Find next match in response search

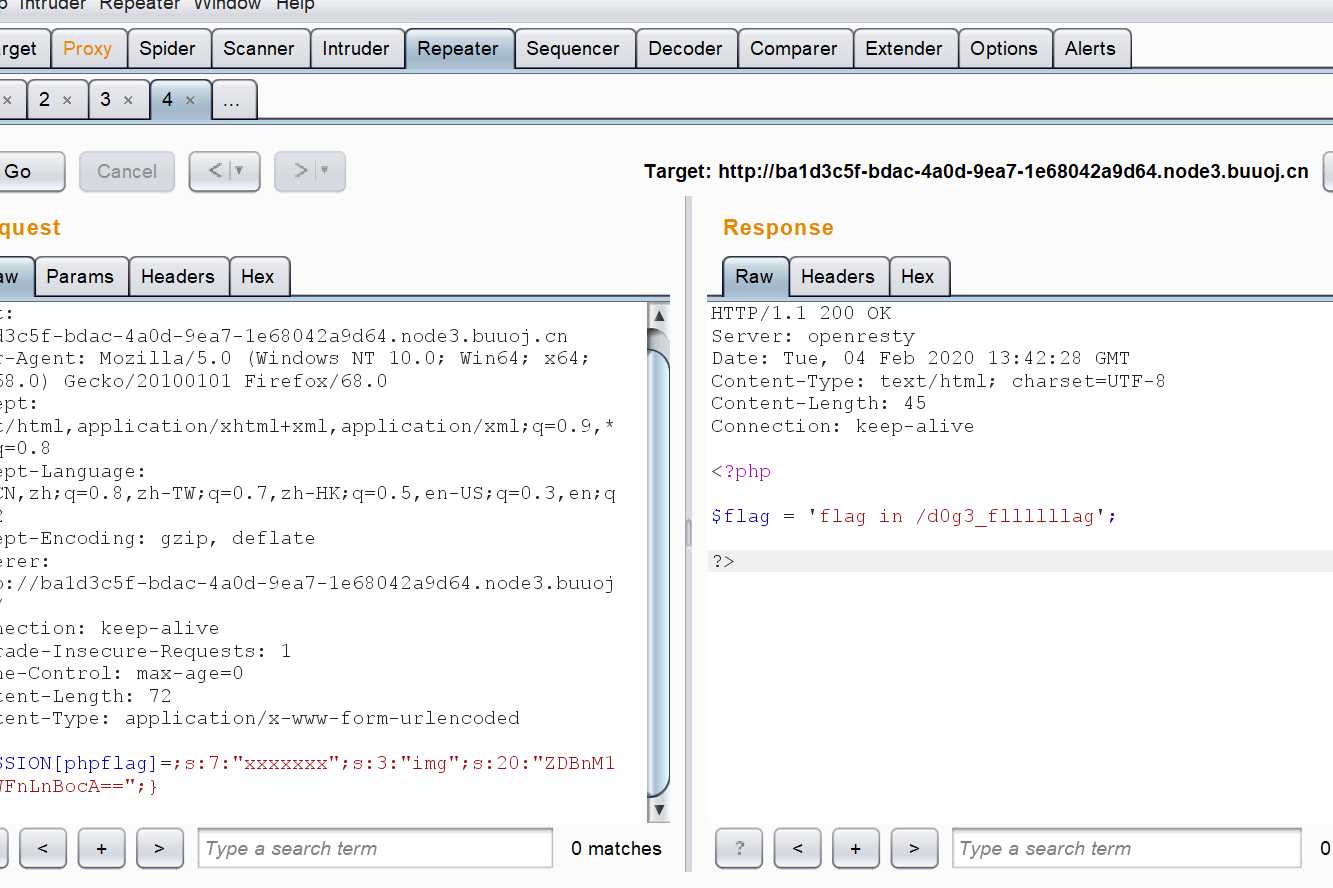914,848
